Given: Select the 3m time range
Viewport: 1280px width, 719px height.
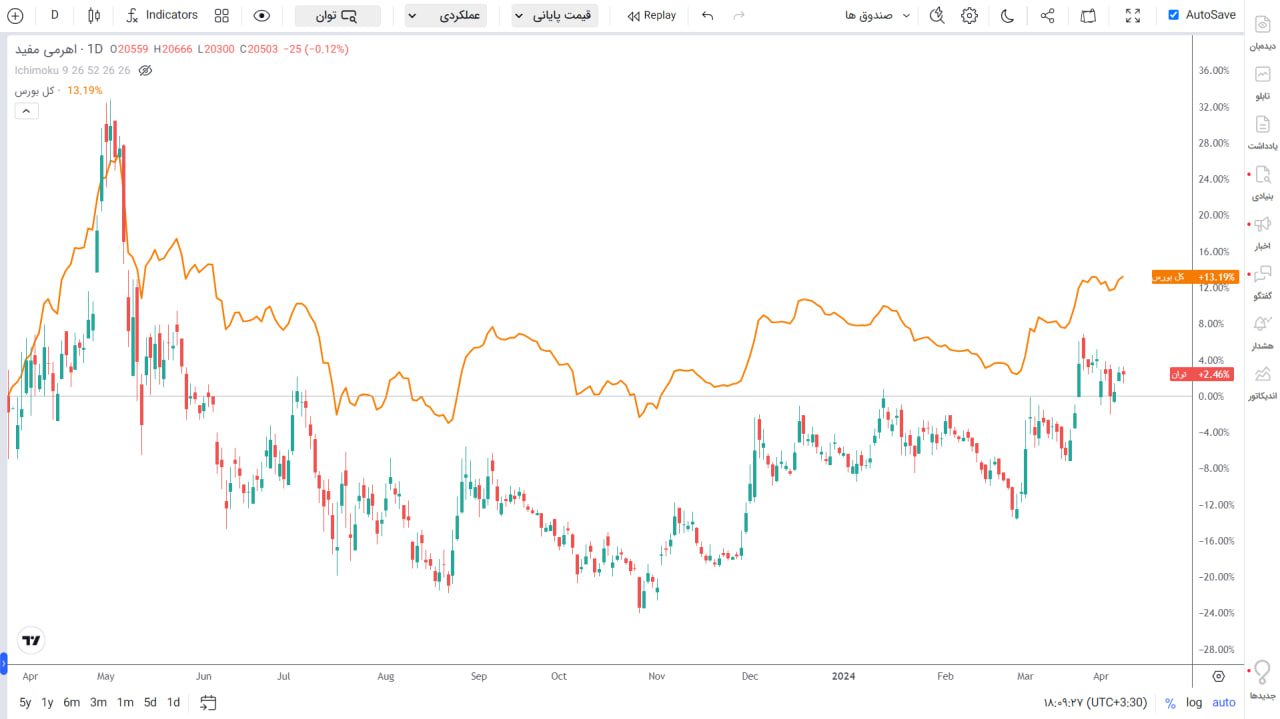Looking at the screenshot, I should tap(98, 702).
